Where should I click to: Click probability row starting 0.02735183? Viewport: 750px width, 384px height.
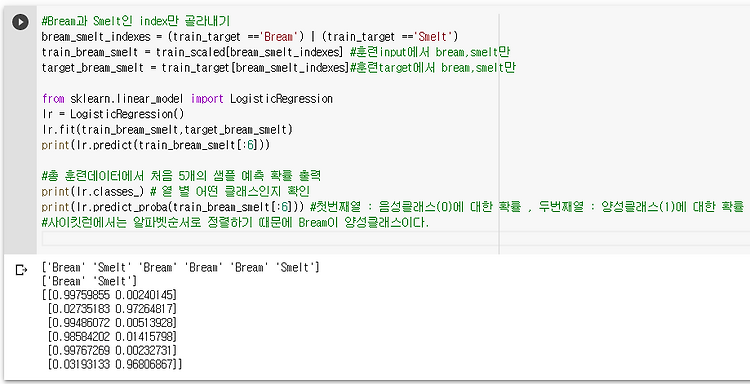[x=112, y=308]
